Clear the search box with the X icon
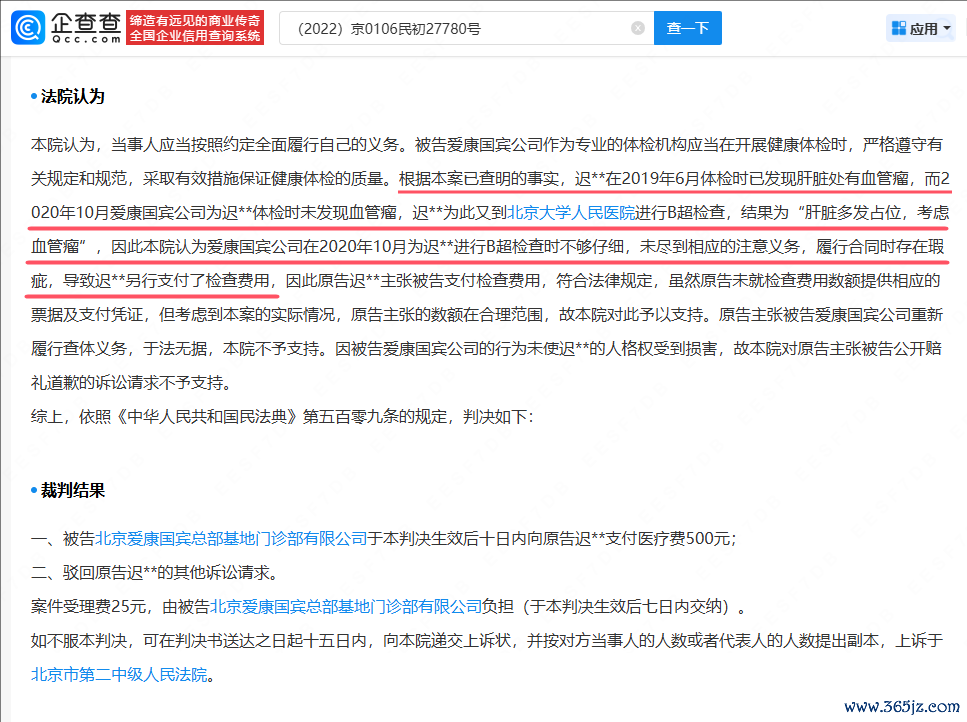The width and height of the screenshot is (967, 722). click(x=638, y=28)
